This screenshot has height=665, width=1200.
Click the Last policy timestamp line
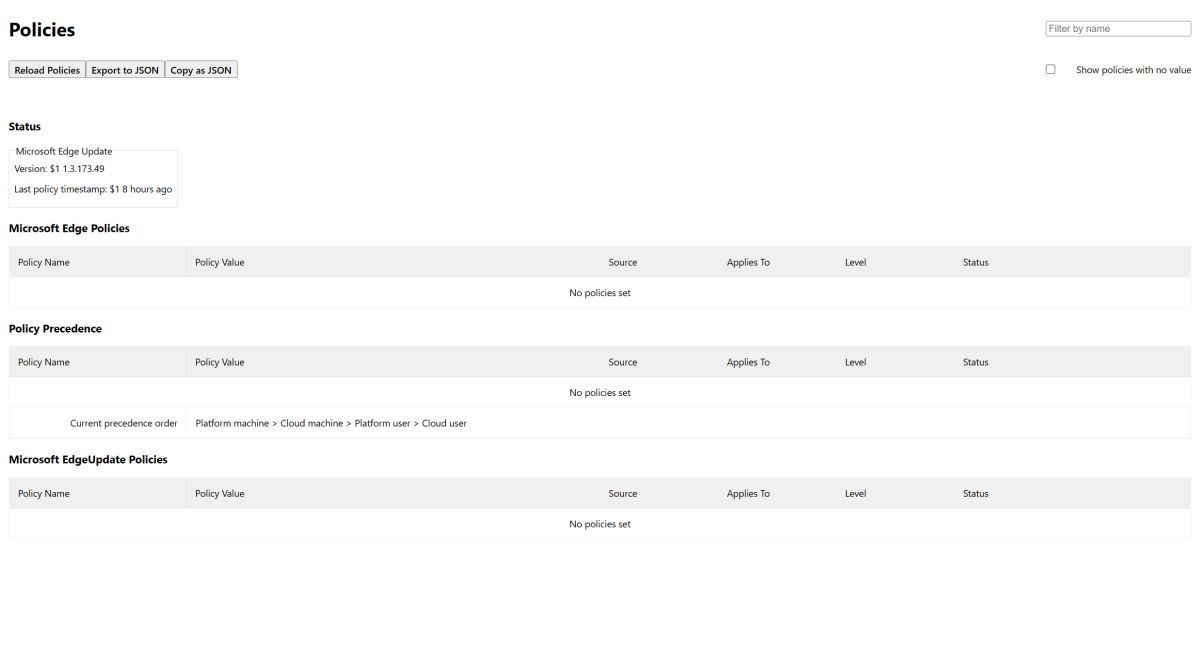click(93, 189)
